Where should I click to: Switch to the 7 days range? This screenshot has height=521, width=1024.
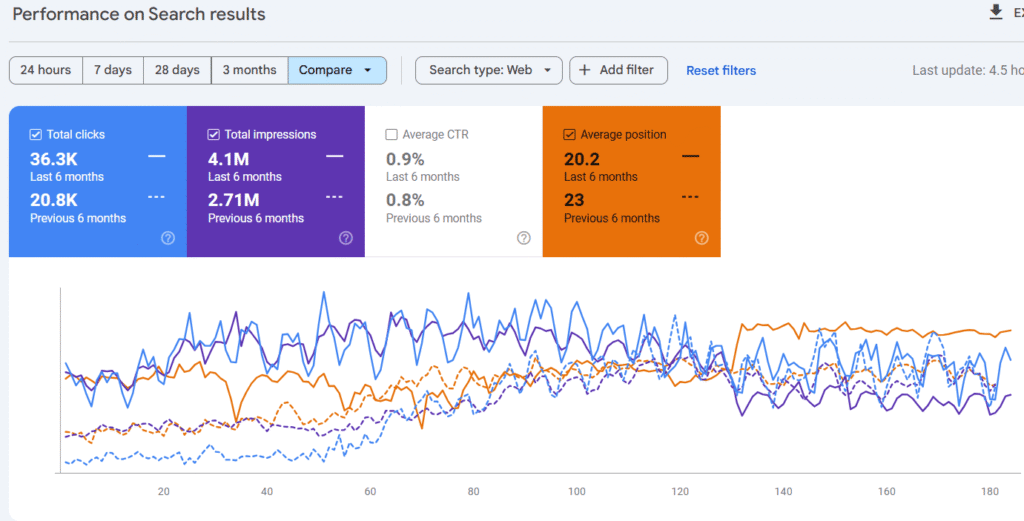tap(113, 70)
